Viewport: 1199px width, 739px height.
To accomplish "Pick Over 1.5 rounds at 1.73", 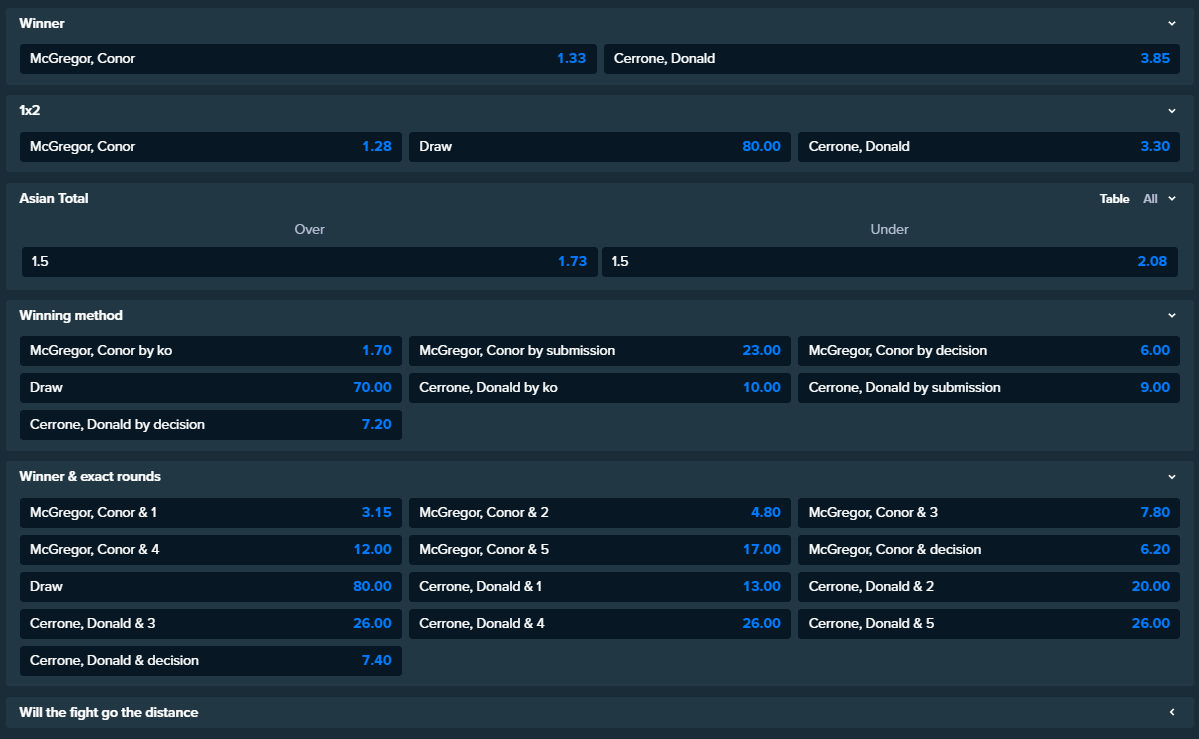I will (310, 262).
